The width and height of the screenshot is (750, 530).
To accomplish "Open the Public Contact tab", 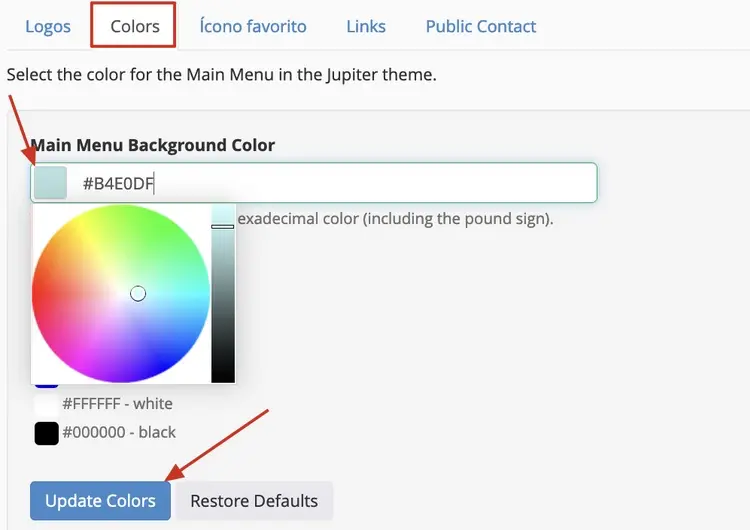I will coord(481,26).
